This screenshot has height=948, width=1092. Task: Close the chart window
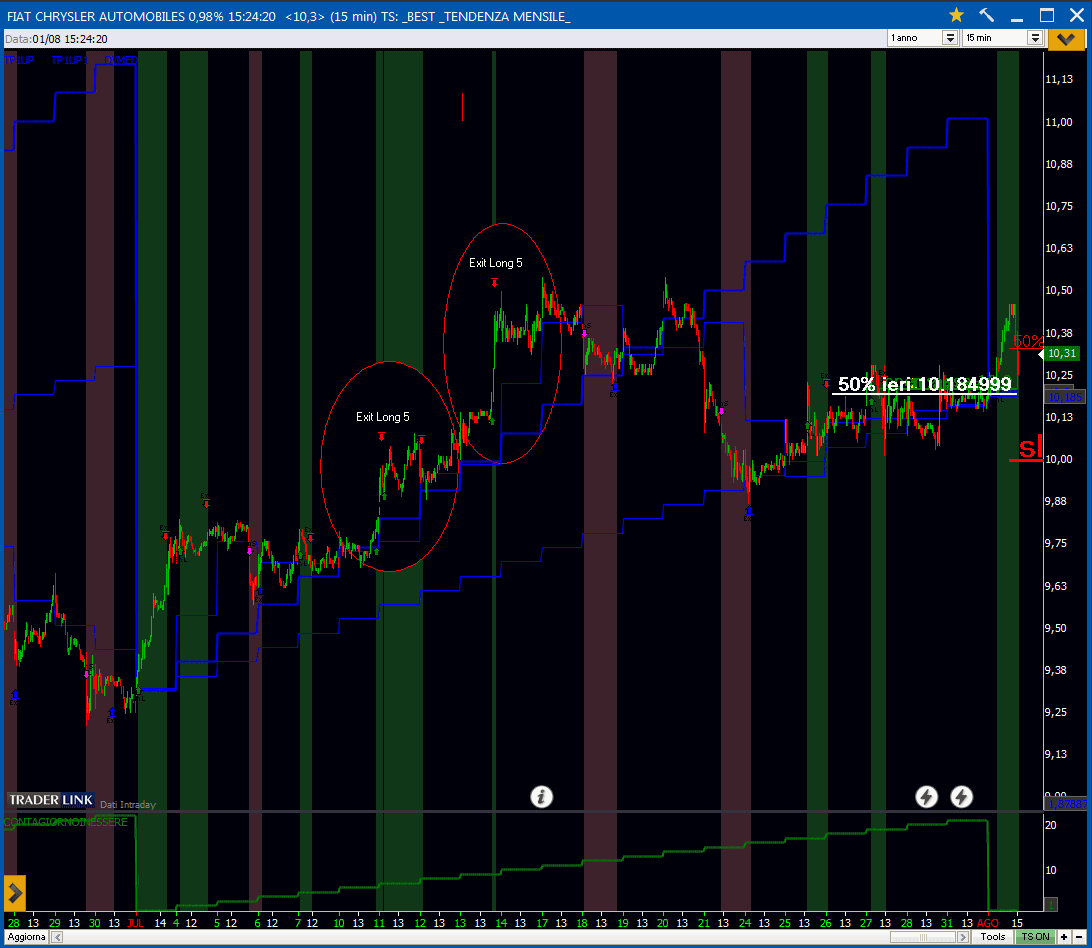(1077, 15)
